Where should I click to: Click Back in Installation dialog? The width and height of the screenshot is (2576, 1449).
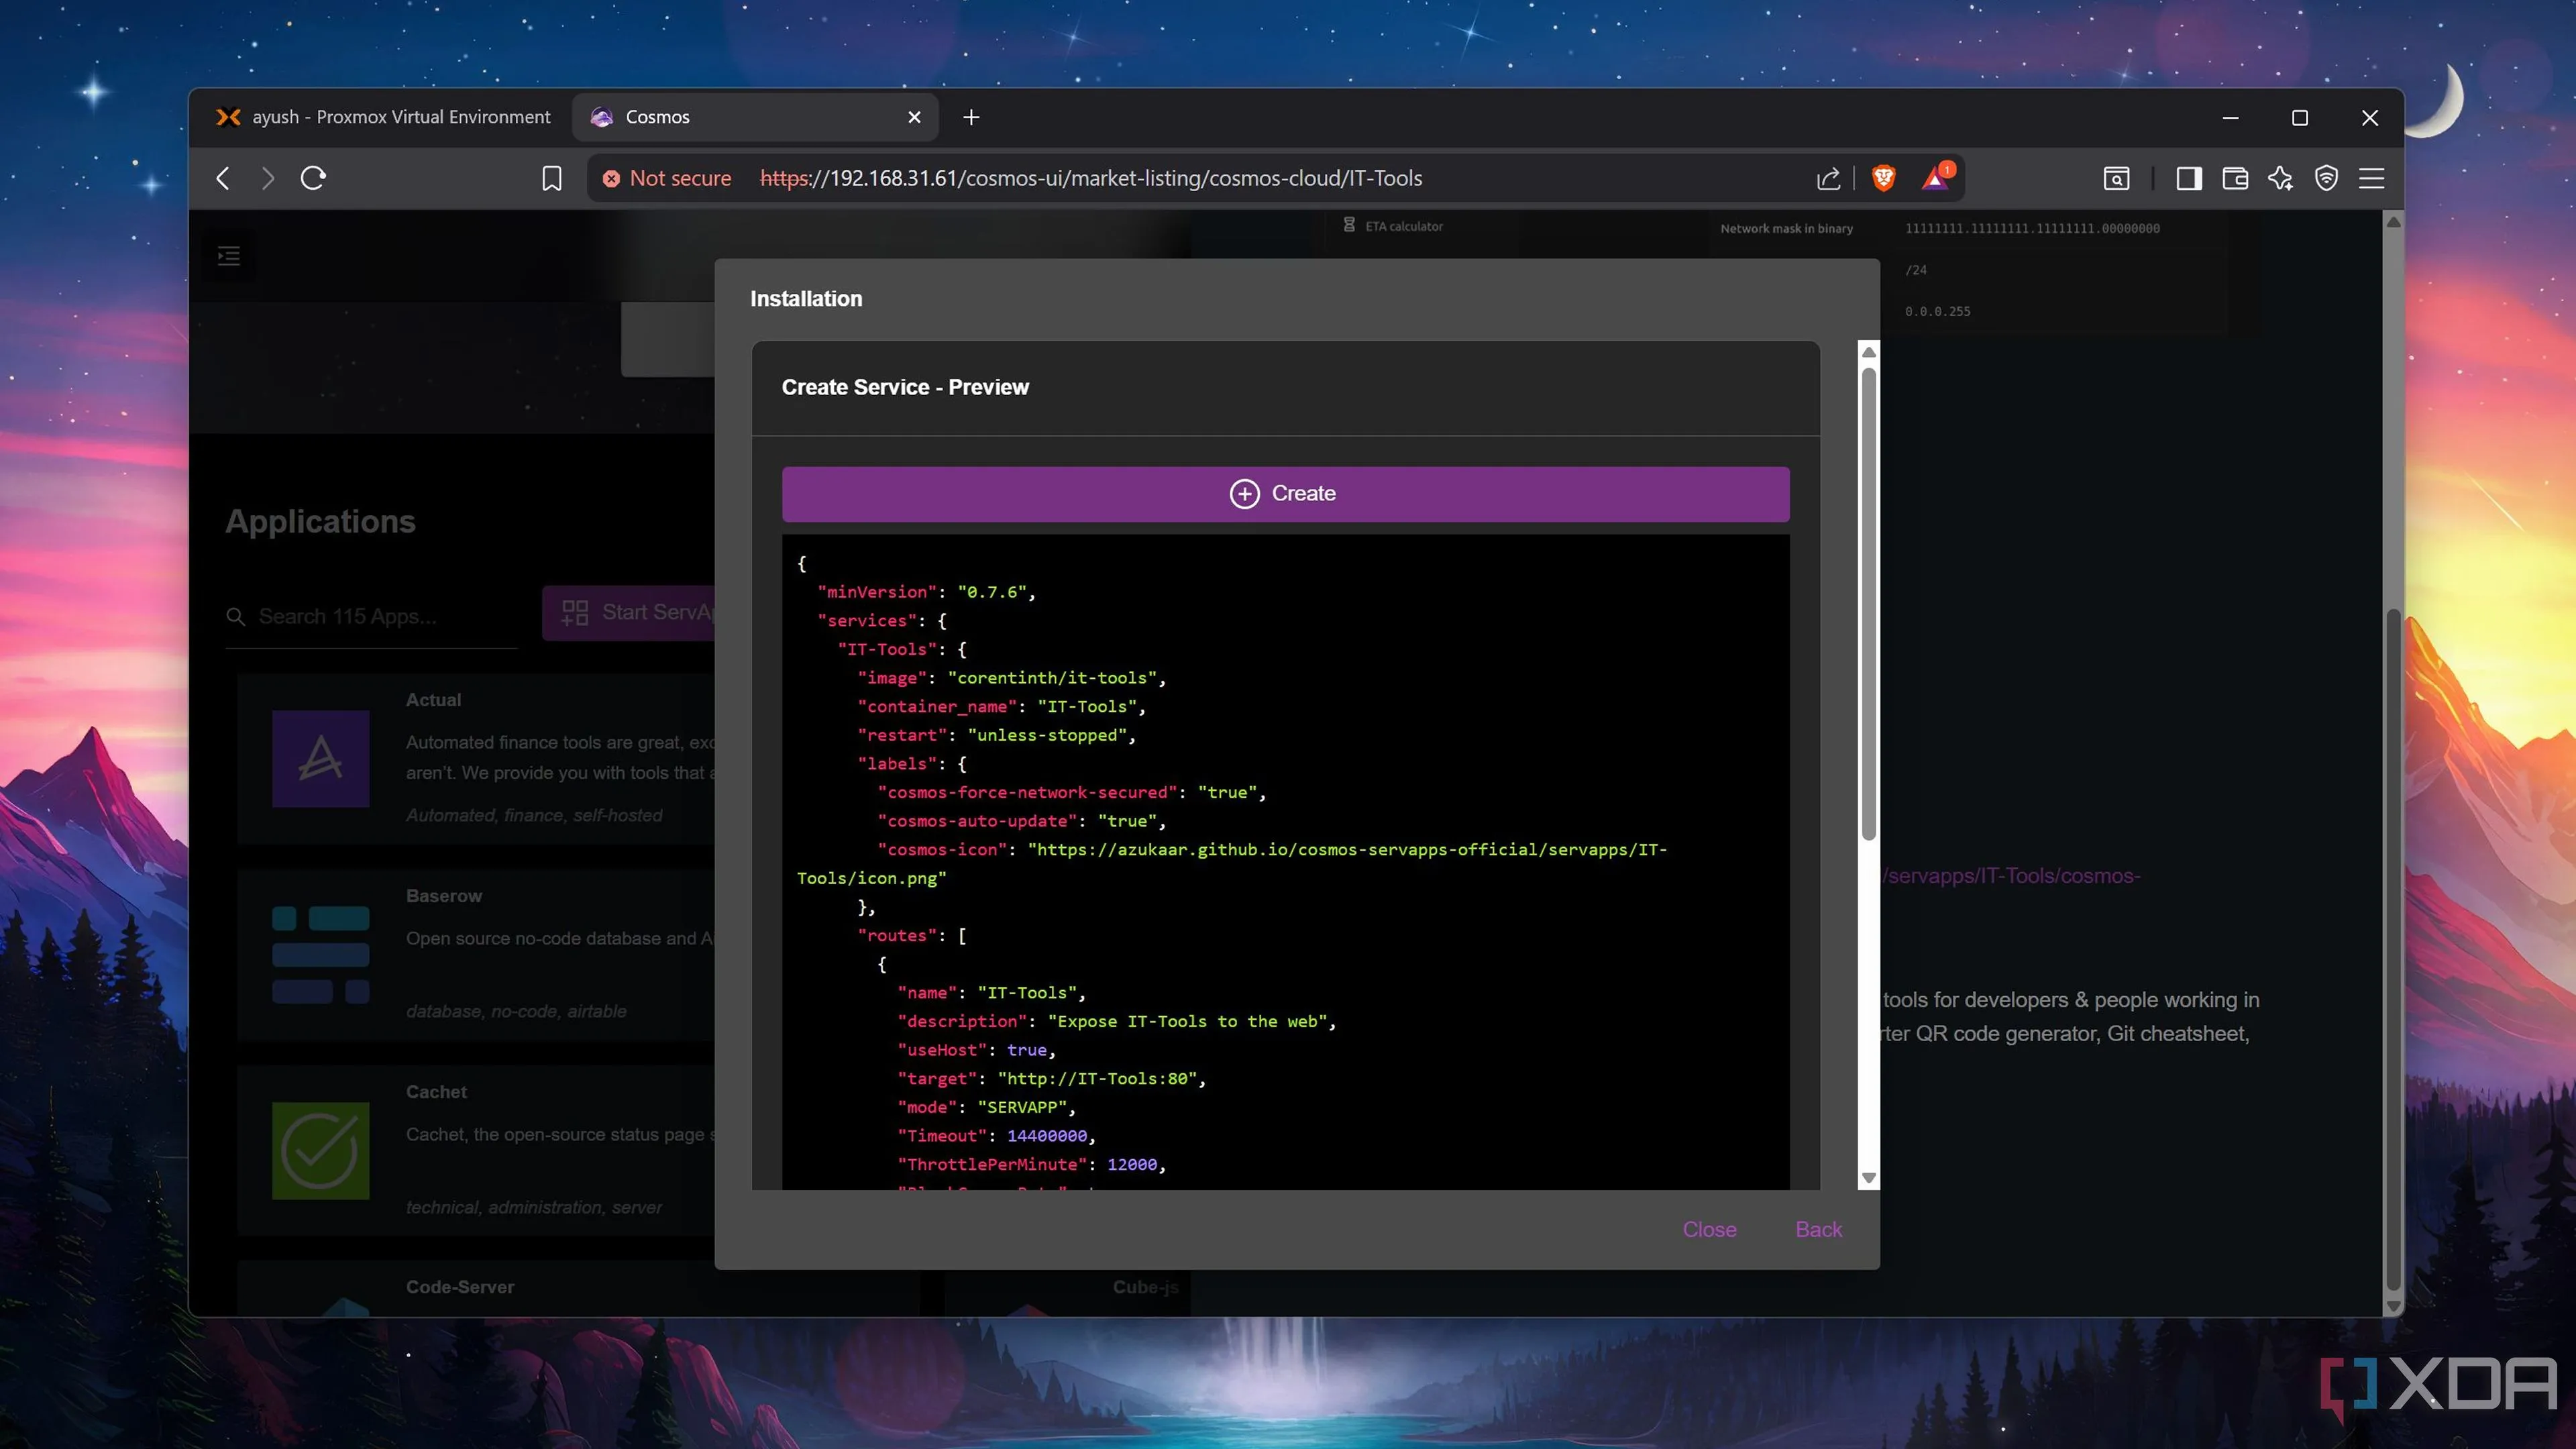(1818, 1229)
